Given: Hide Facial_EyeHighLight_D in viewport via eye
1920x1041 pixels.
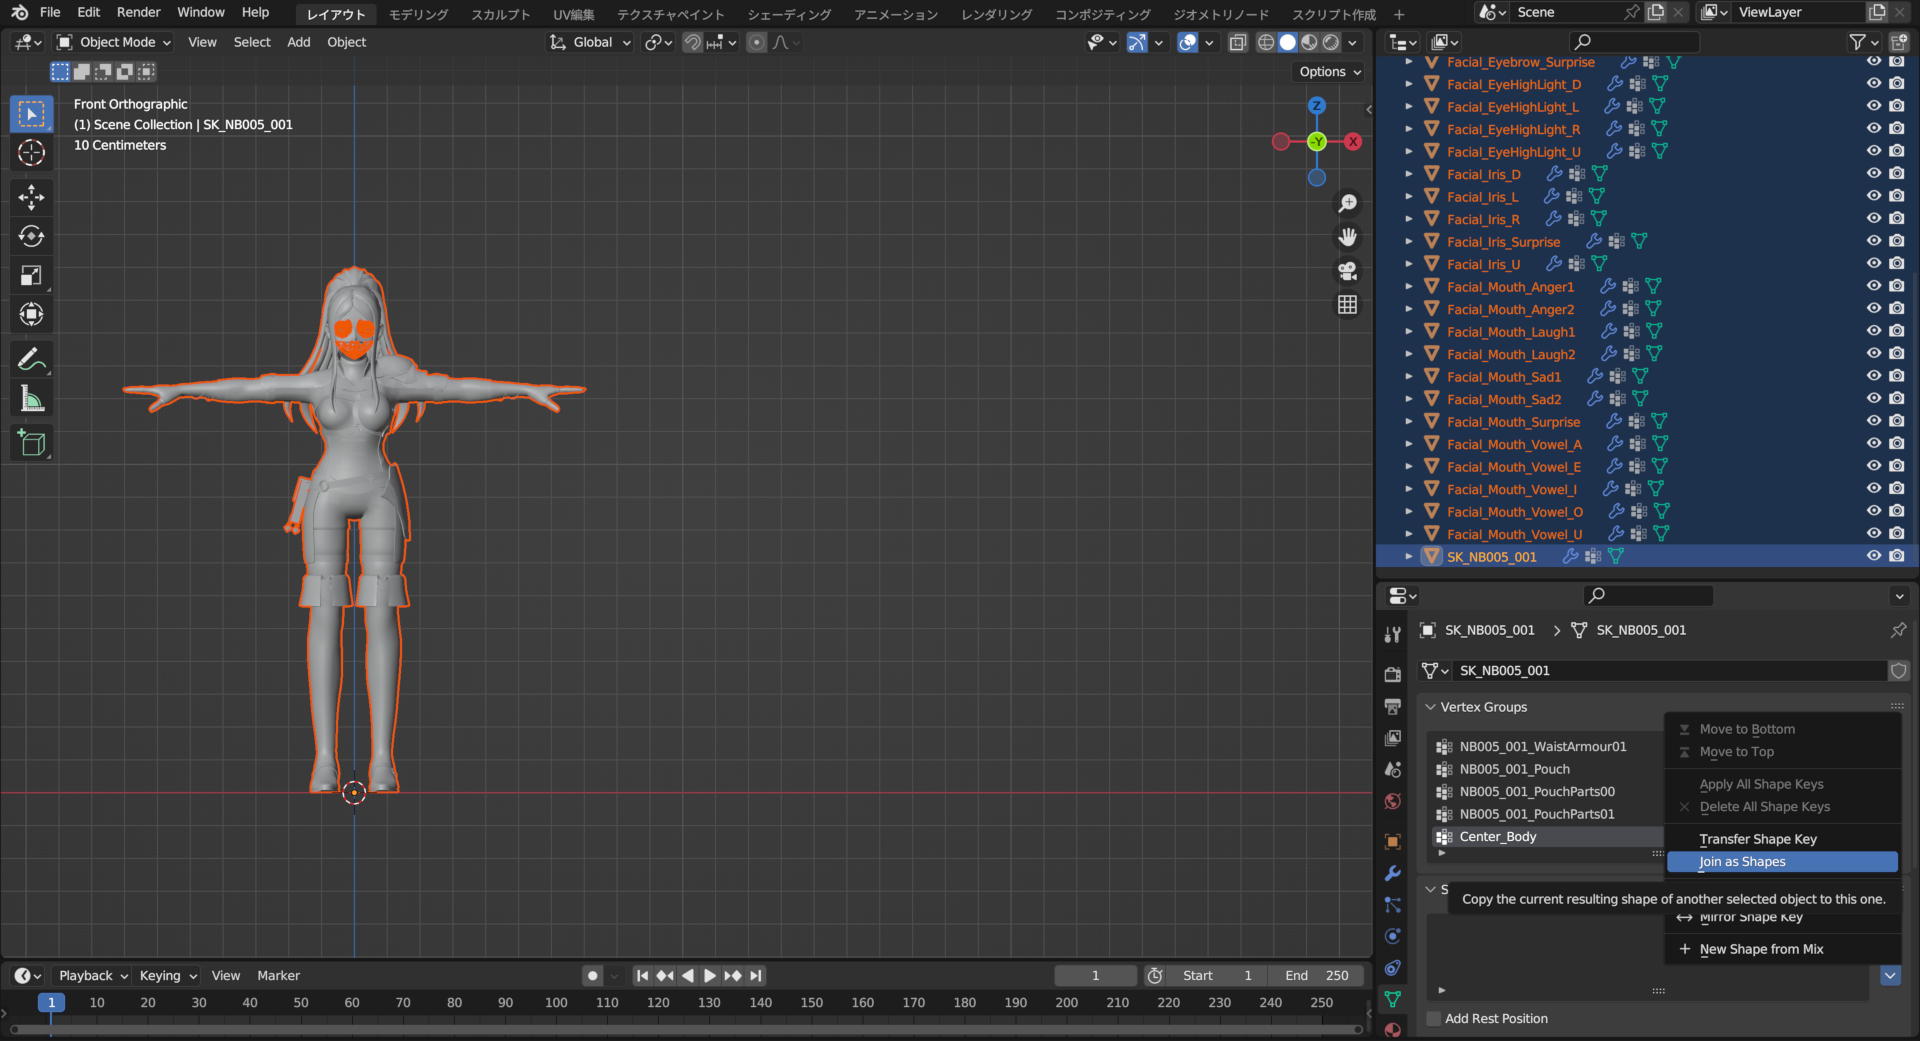Looking at the screenshot, I should point(1874,84).
